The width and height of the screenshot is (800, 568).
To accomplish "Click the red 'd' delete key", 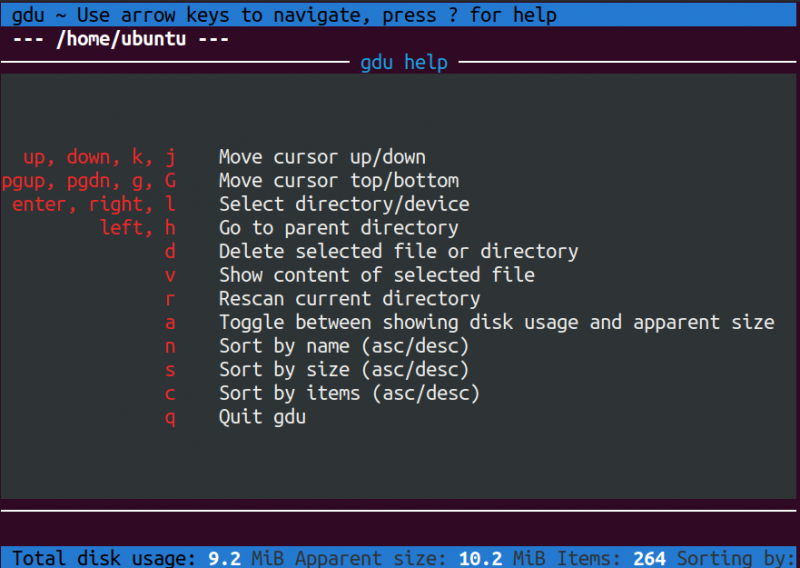I will coord(170,251).
